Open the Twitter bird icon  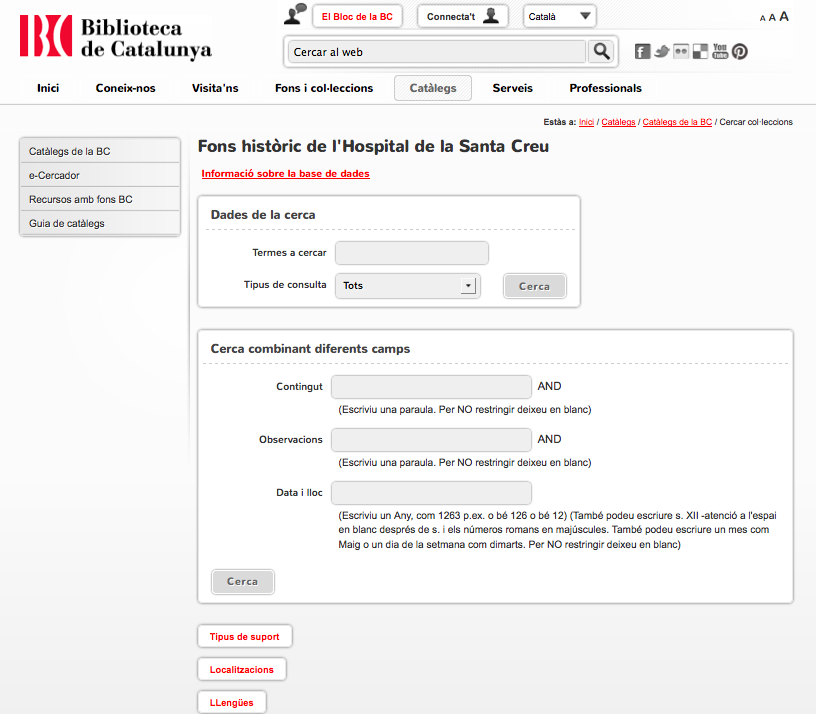click(x=661, y=52)
